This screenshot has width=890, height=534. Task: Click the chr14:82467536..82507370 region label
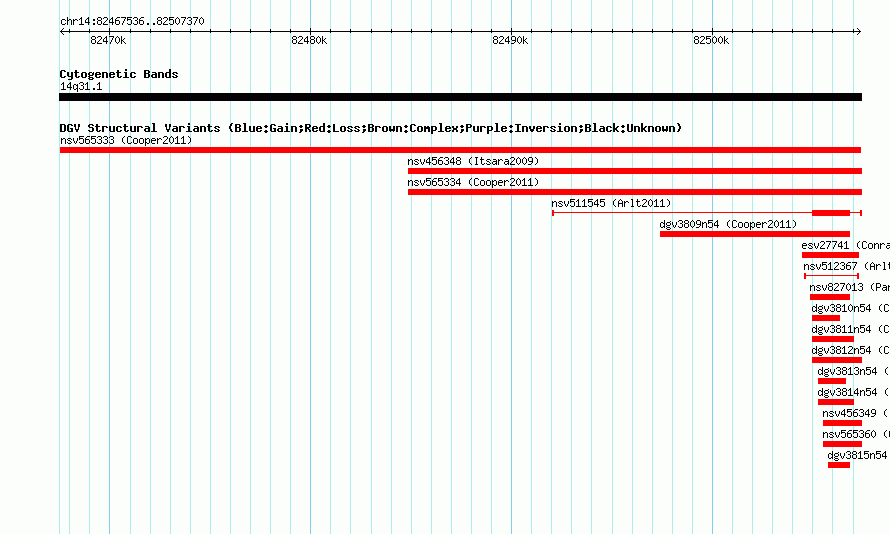coord(132,21)
